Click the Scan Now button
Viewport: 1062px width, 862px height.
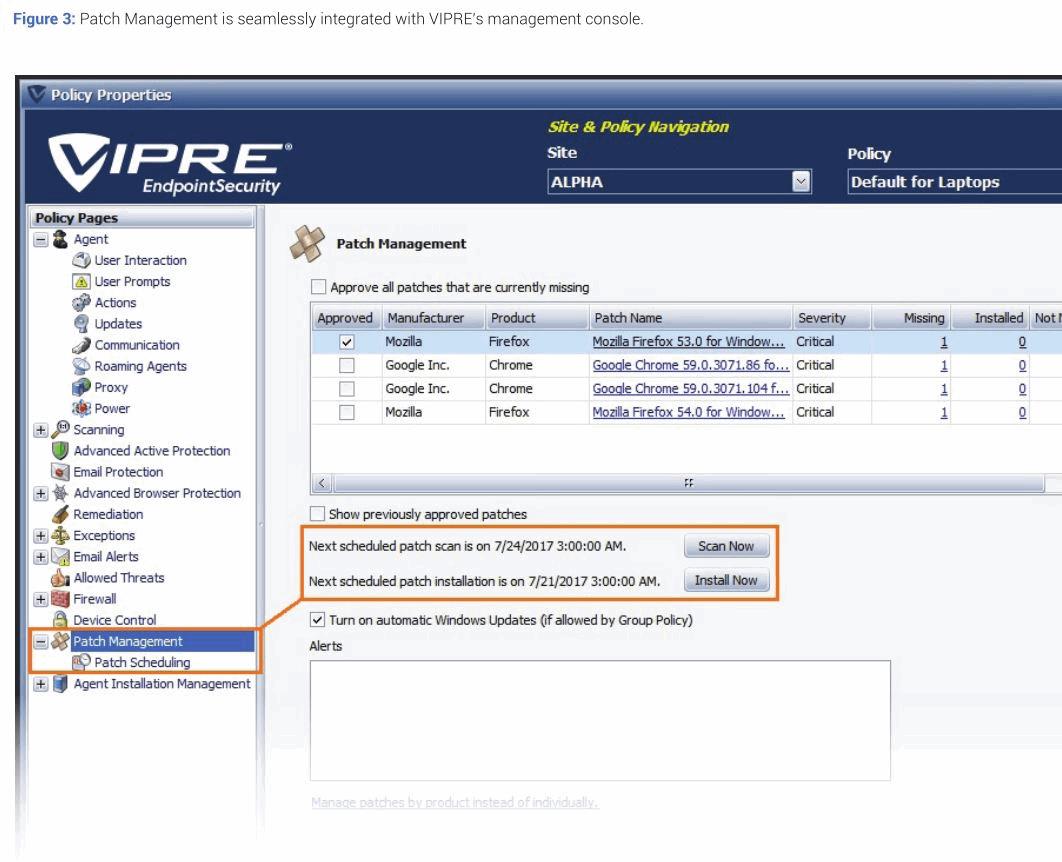(726, 546)
